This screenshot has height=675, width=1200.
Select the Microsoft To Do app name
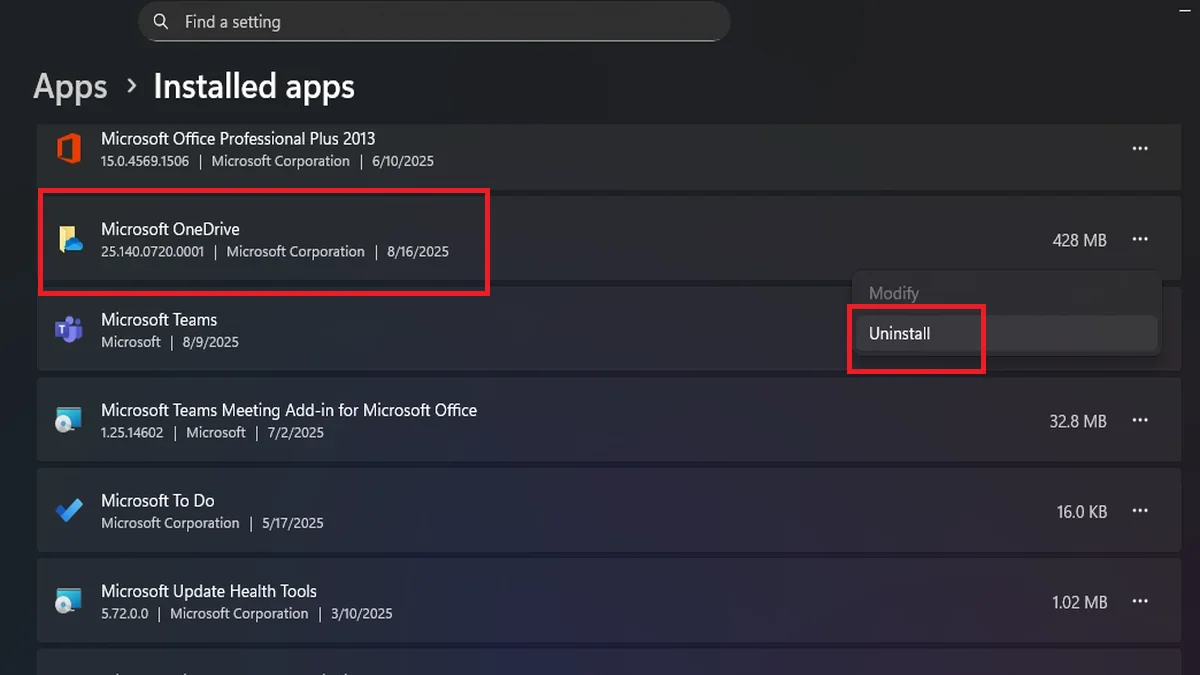[158, 500]
